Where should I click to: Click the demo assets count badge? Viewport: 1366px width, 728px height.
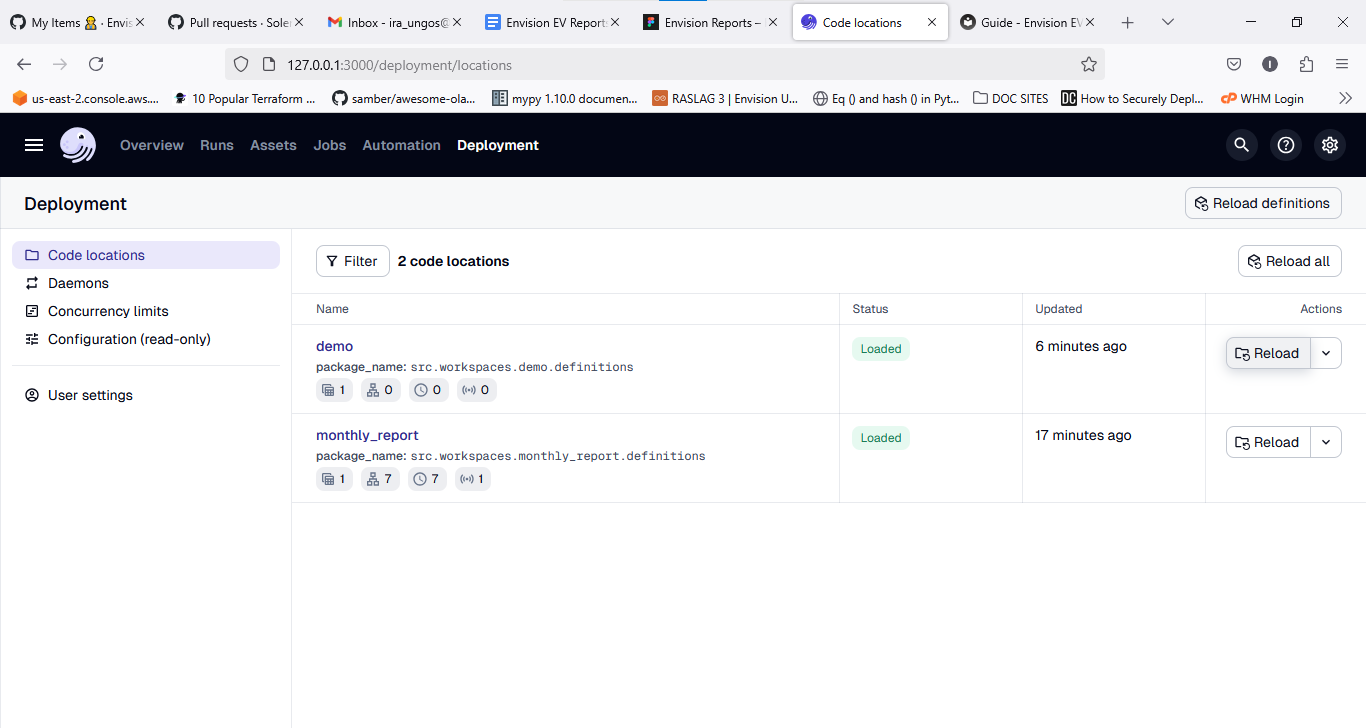pos(334,390)
